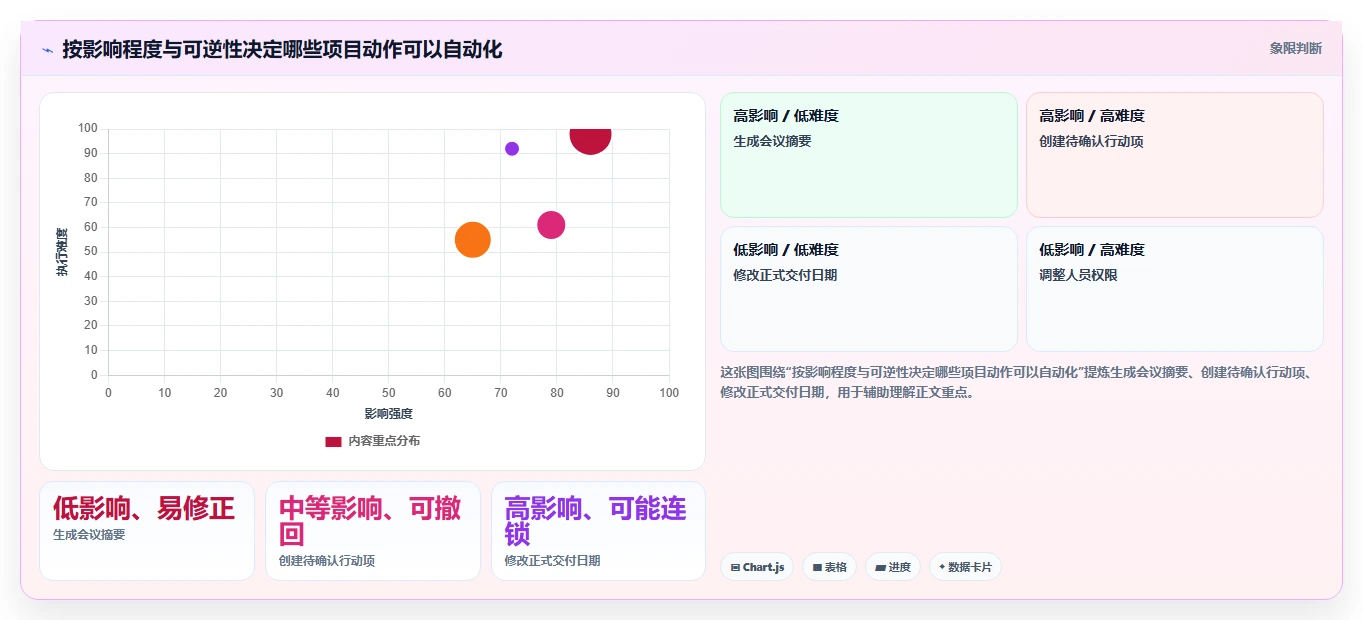Click the 进度 tag chip
Image resolution: width=1363 pixels, height=620 pixels.
coord(893,567)
